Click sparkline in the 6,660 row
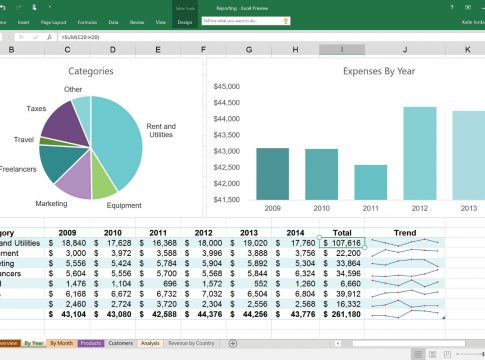This screenshot has width=485, height=360. coord(405,283)
